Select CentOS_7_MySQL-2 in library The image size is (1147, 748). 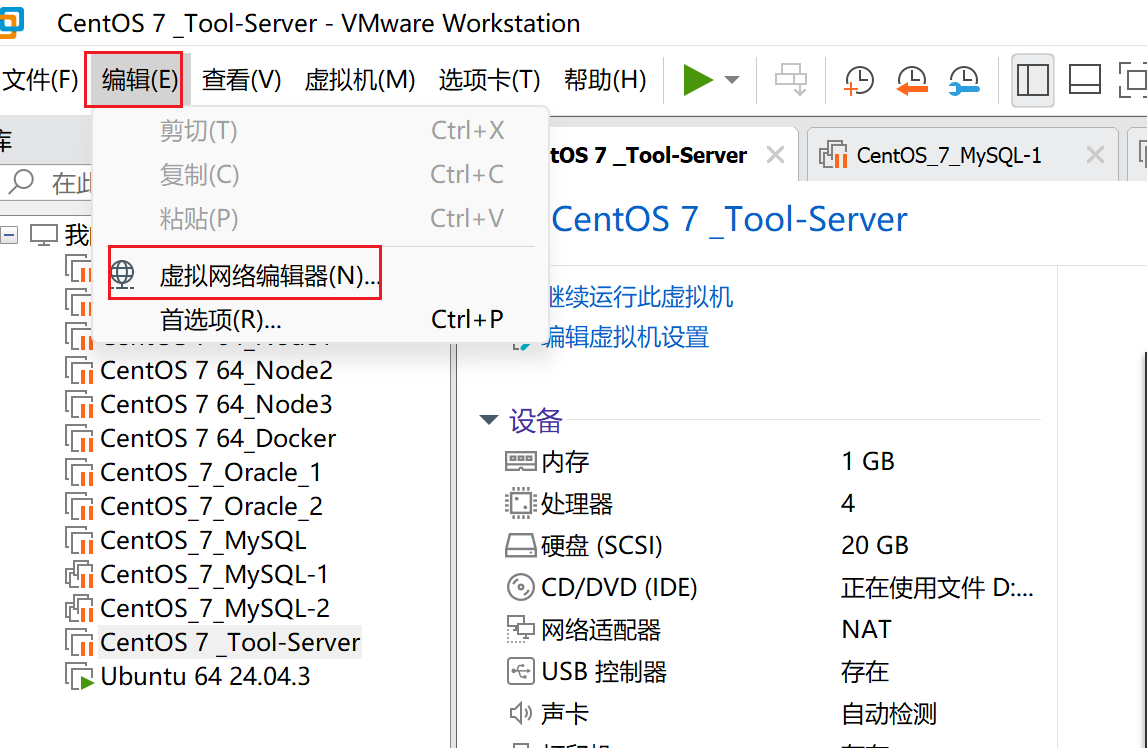point(215,608)
